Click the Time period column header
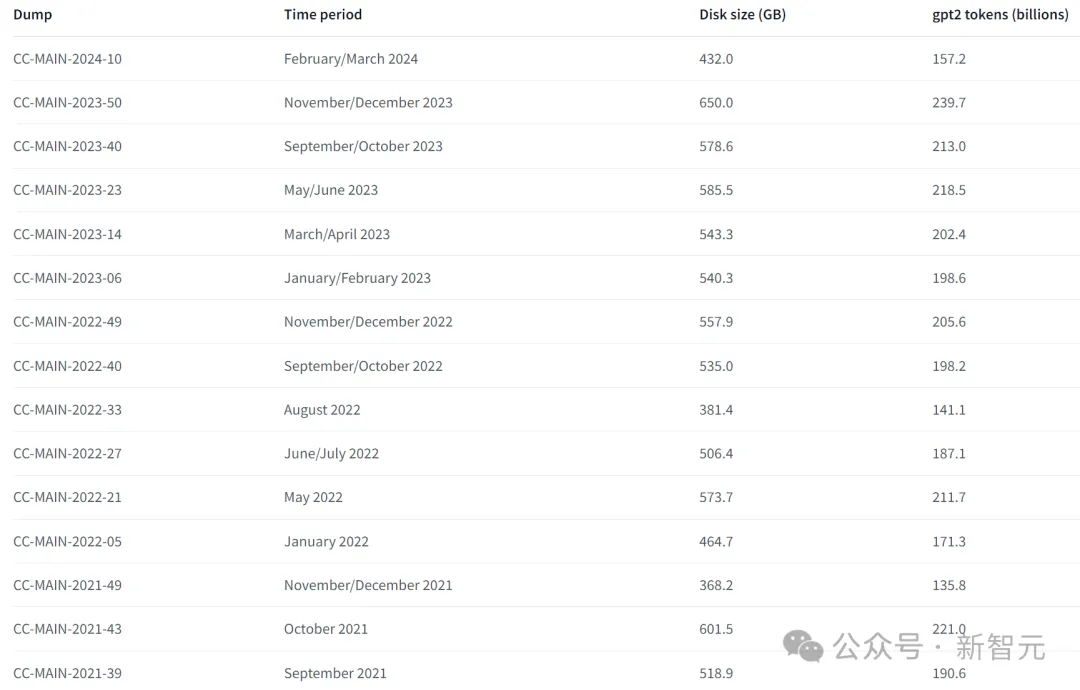Screen dimensions: 1080x690 [322, 14]
